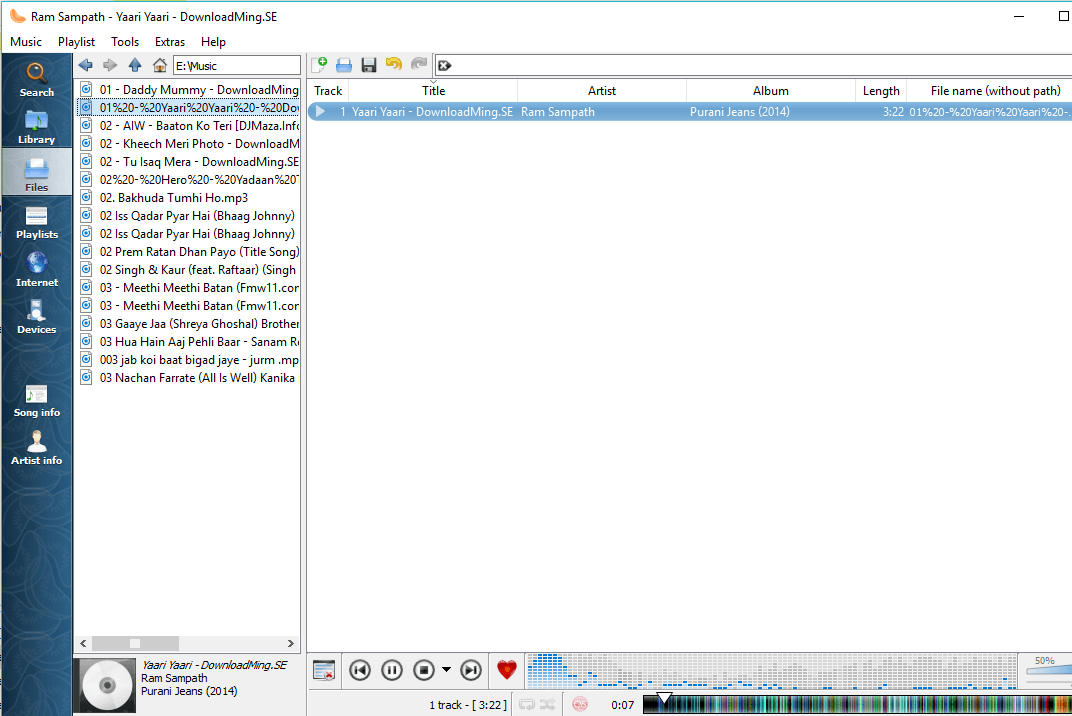Click the new playlist icon
The width and height of the screenshot is (1072, 716).
pyautogui.click(x=319, y=65)
